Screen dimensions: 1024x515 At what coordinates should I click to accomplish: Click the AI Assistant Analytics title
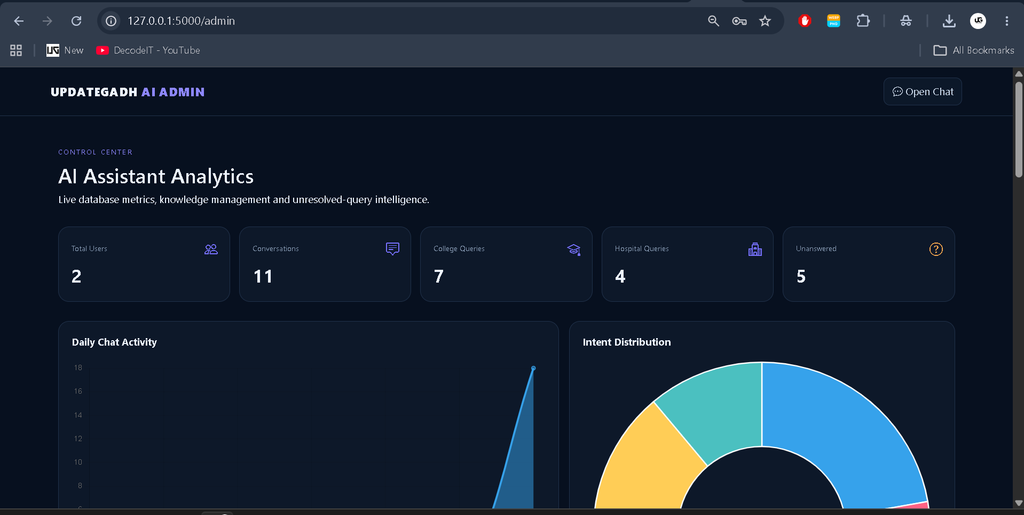click(156, 176)
